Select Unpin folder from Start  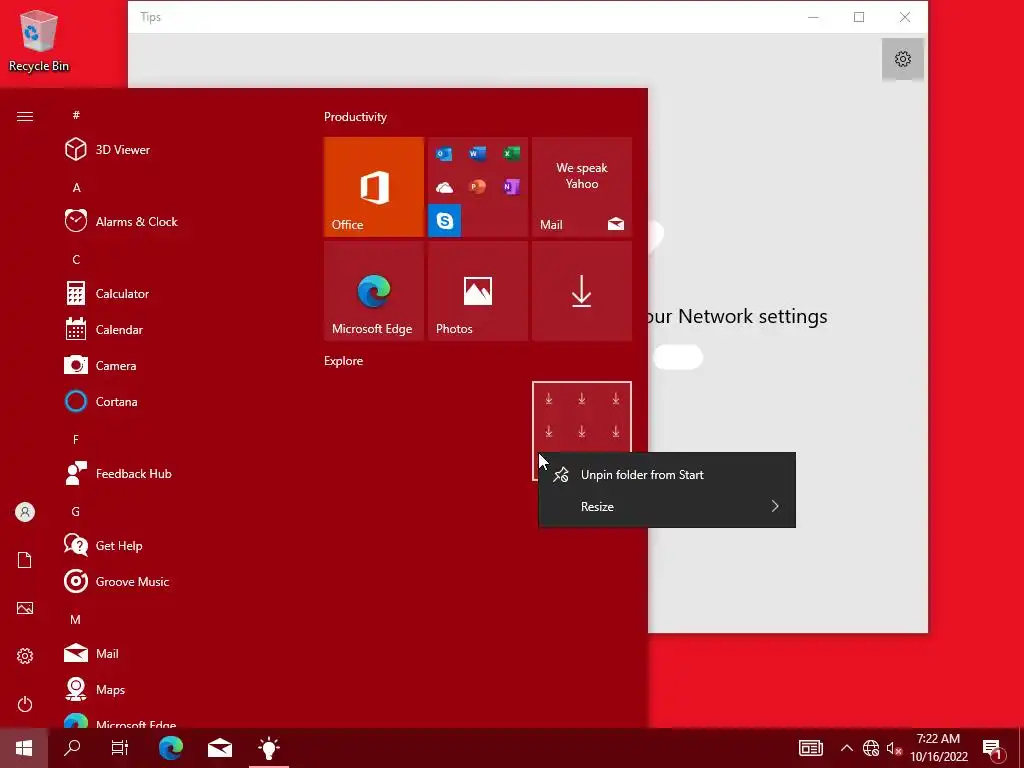(x=667, y=475)
